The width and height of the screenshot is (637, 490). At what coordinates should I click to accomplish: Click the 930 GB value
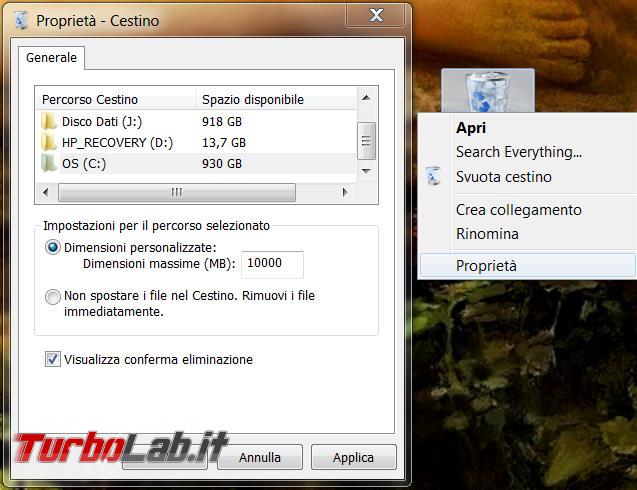tap(222, 163)
